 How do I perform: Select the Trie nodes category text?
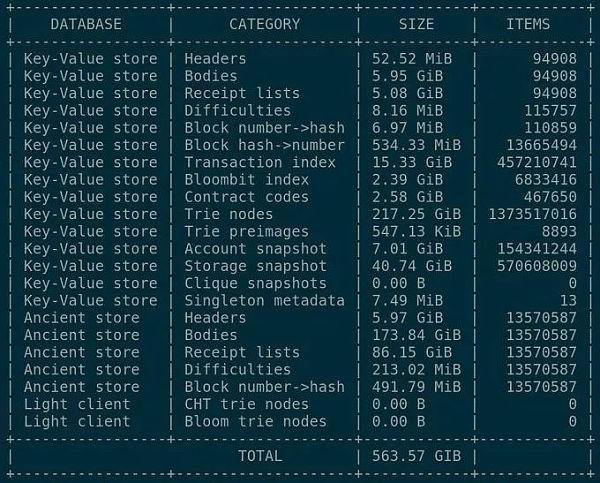coord(228,214)
